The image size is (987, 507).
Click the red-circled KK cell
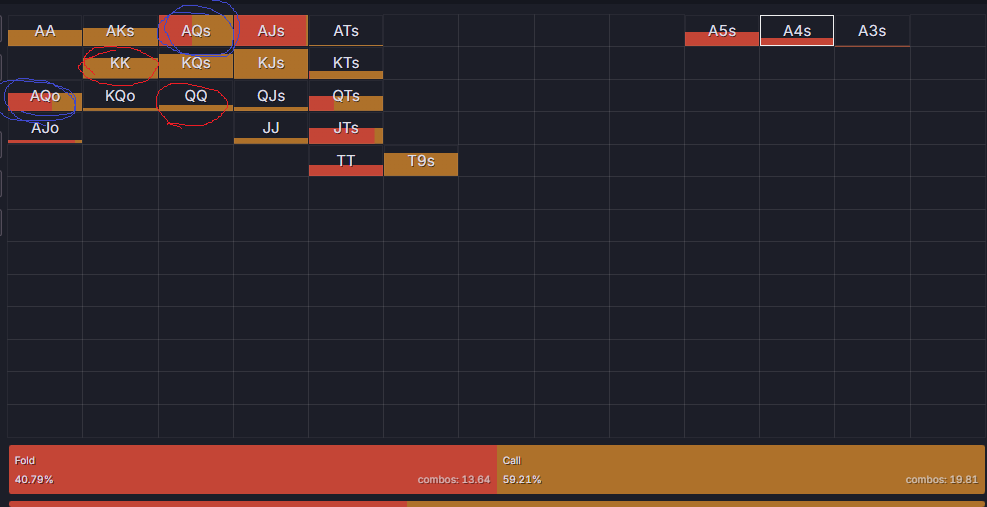coord(120,64)
